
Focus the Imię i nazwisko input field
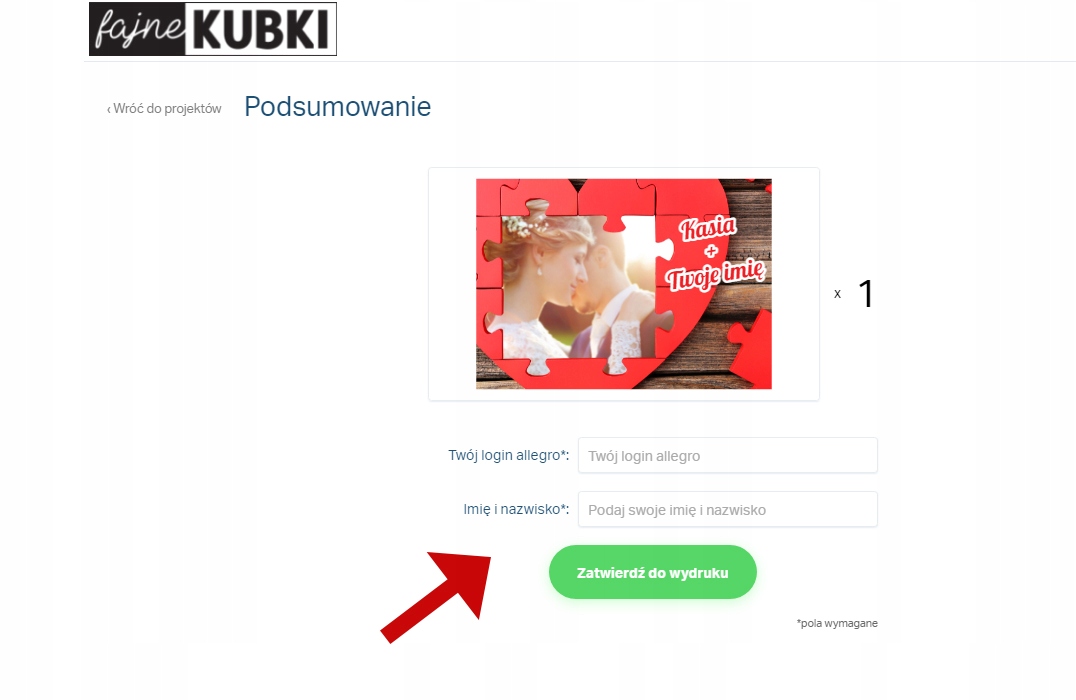[x=727, y=510]
